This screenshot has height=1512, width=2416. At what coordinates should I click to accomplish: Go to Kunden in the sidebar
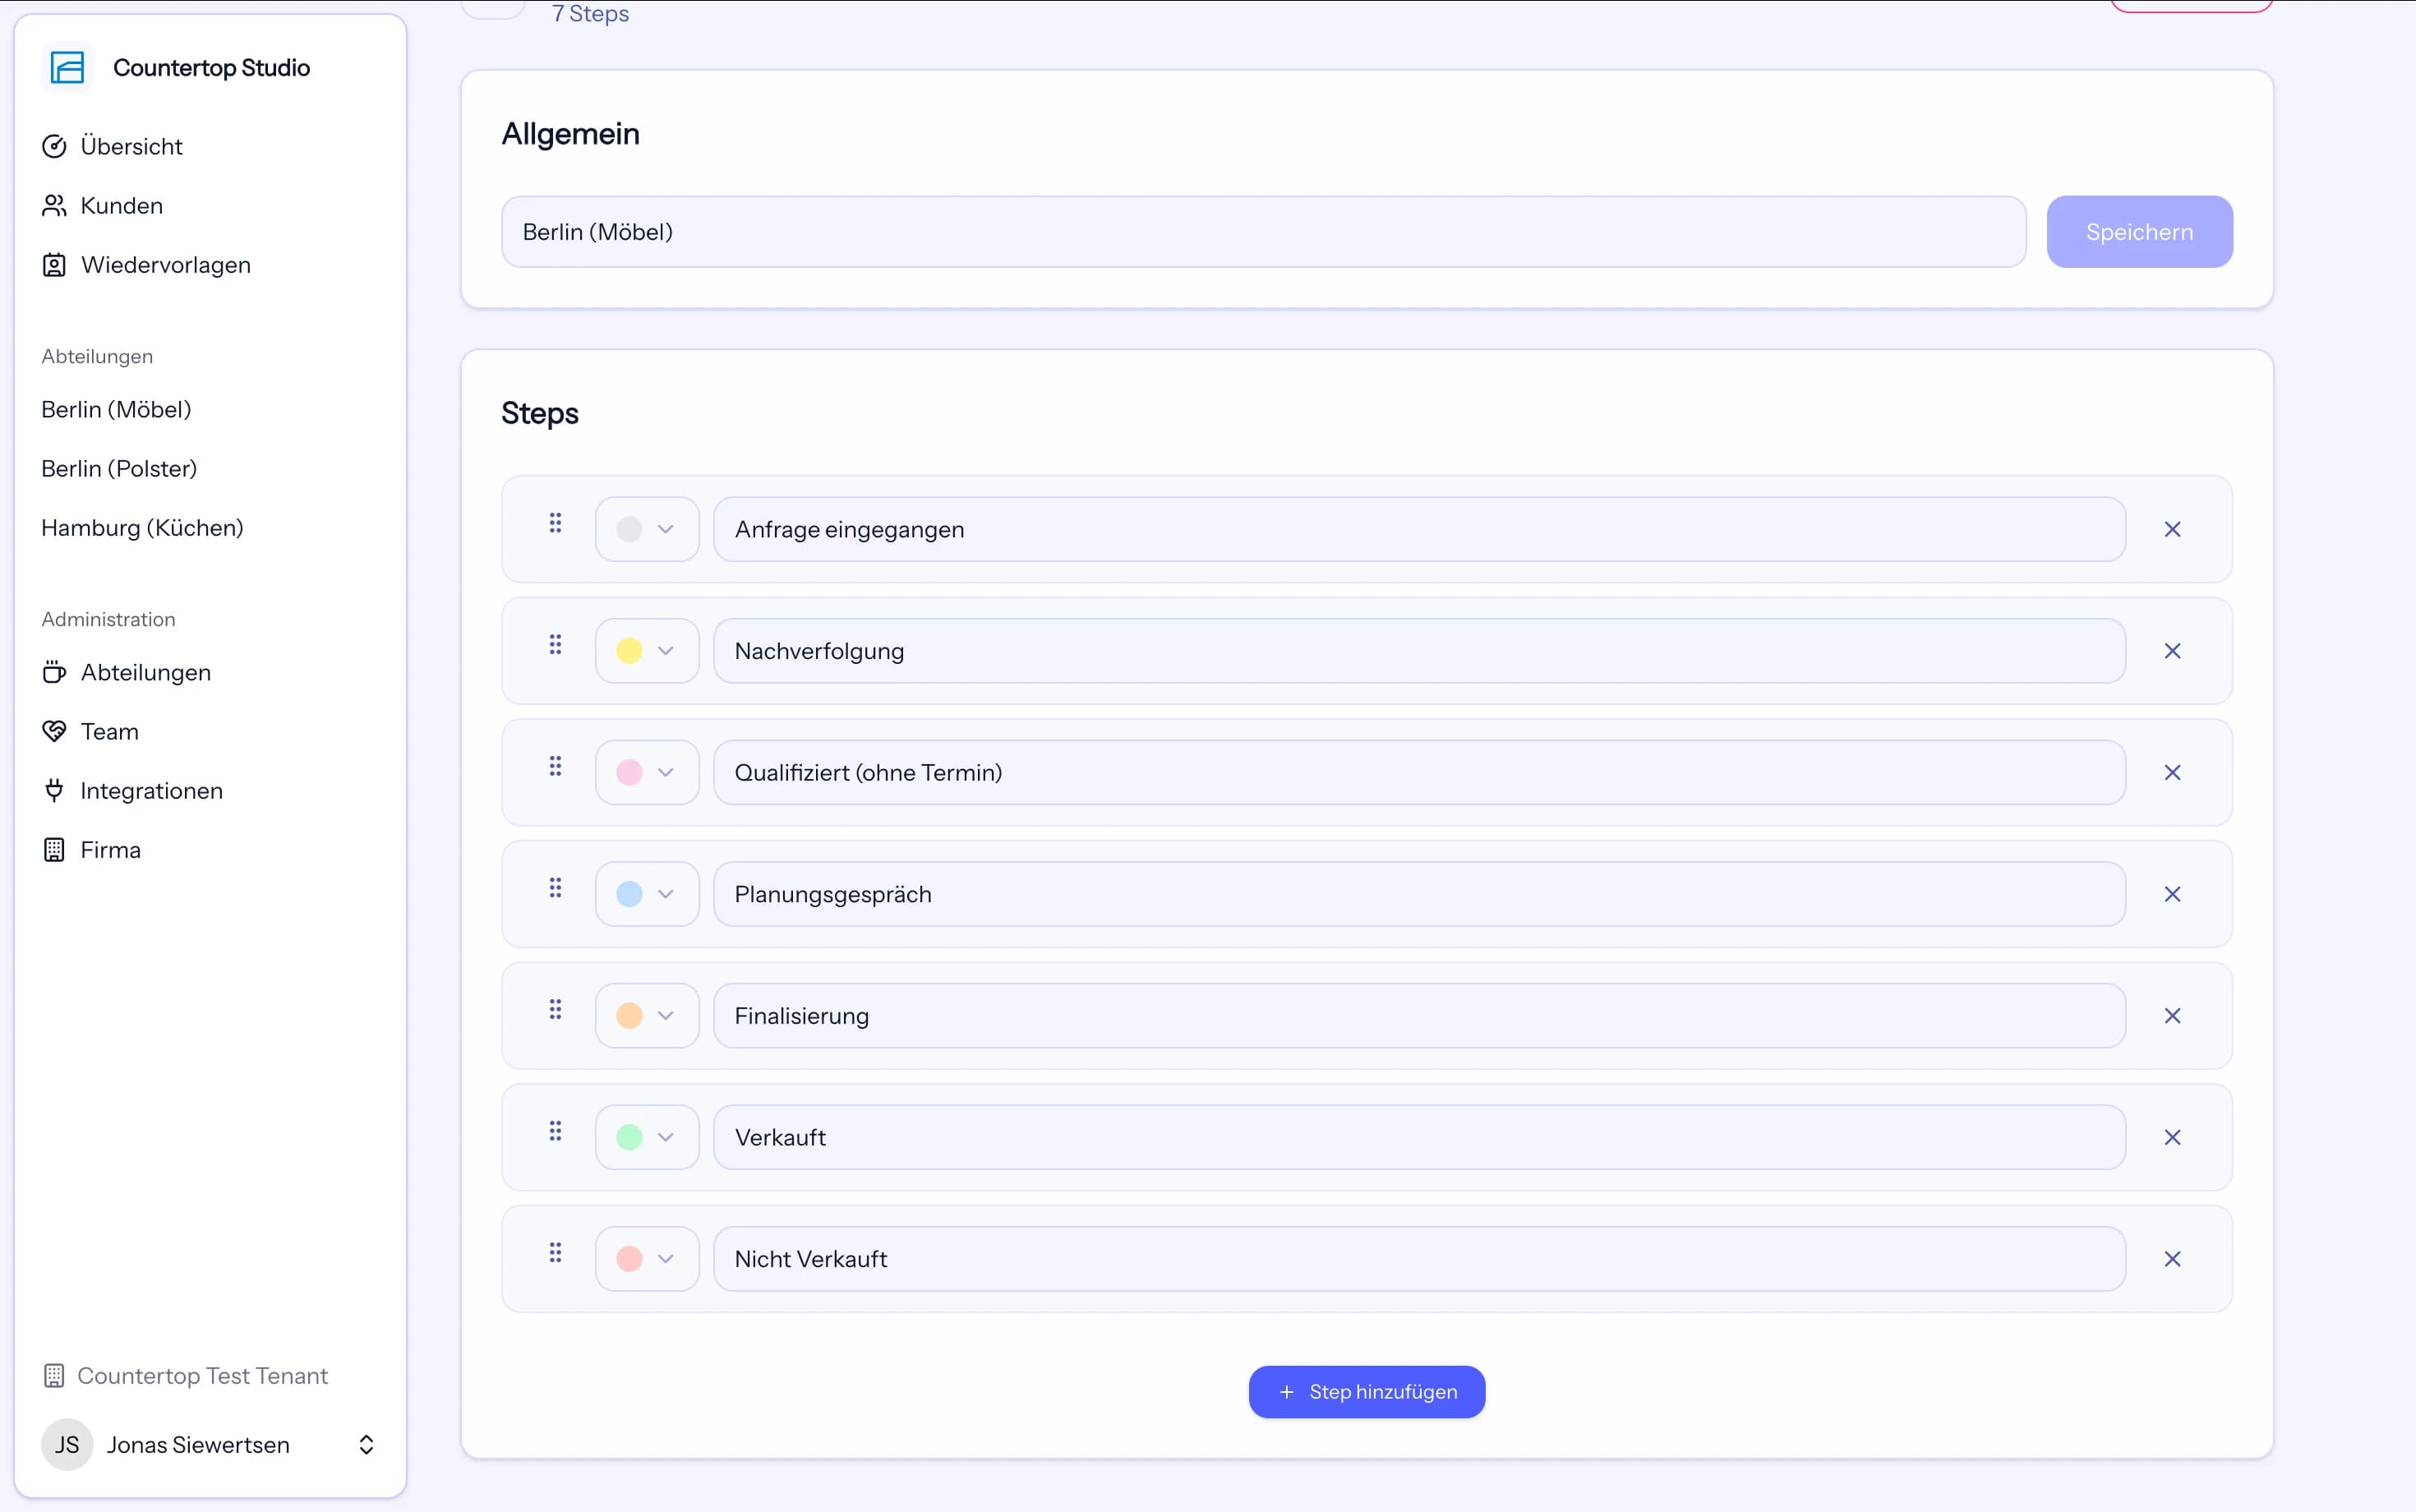coord(102,205)
